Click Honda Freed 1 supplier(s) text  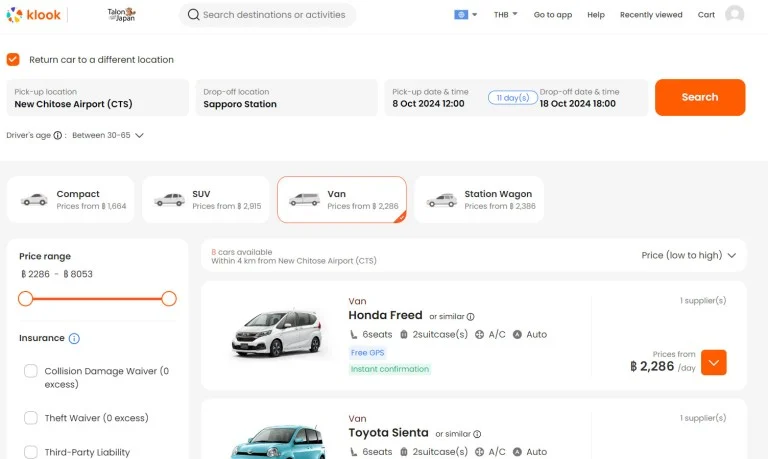coord(703,301)
